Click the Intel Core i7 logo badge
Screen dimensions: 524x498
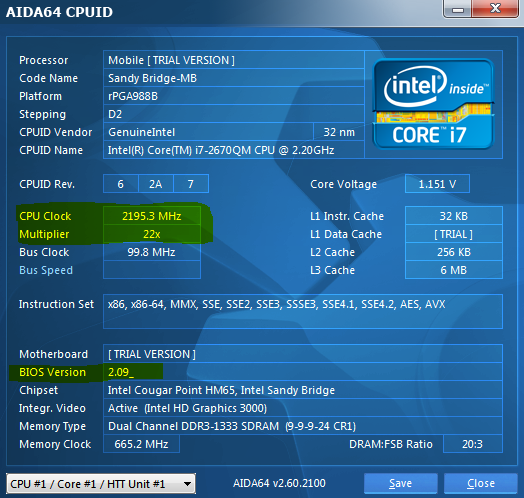point(433,104)
